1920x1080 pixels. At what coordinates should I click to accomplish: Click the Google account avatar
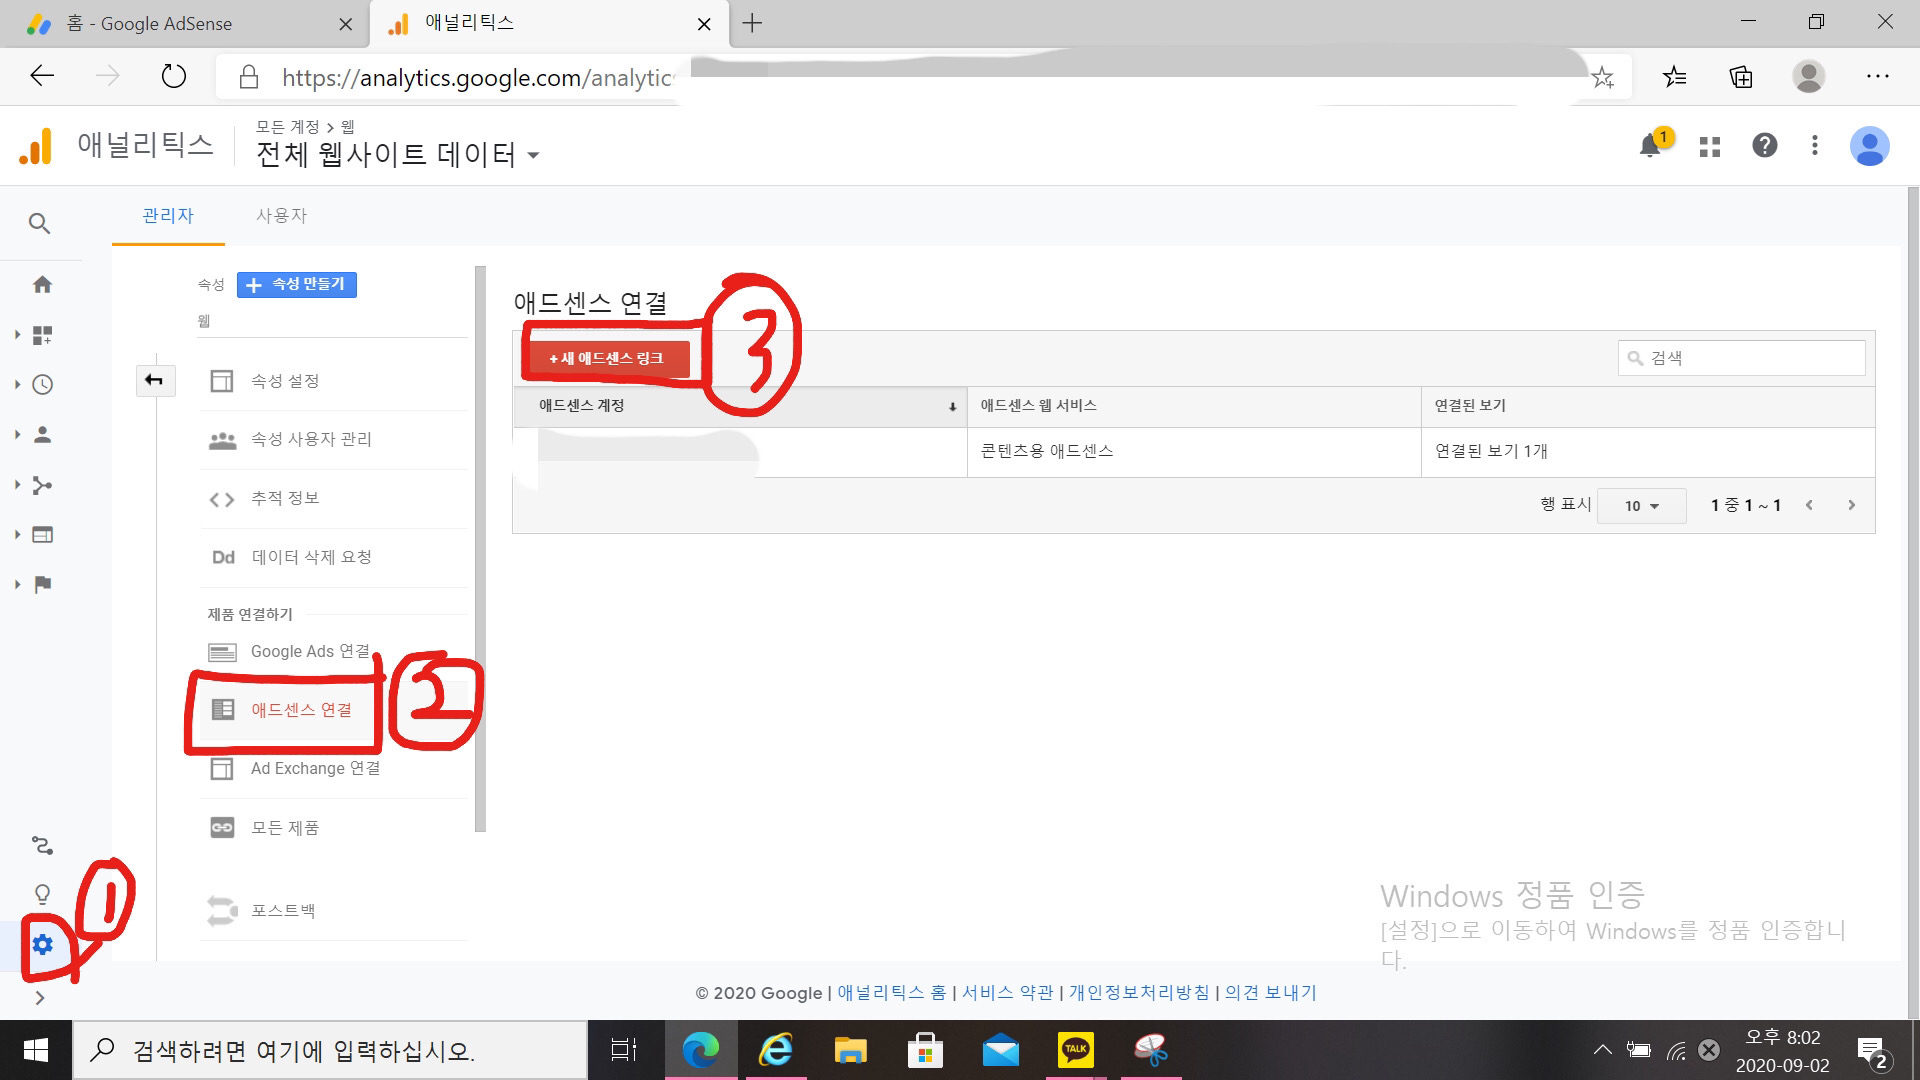click(1869, 146)
